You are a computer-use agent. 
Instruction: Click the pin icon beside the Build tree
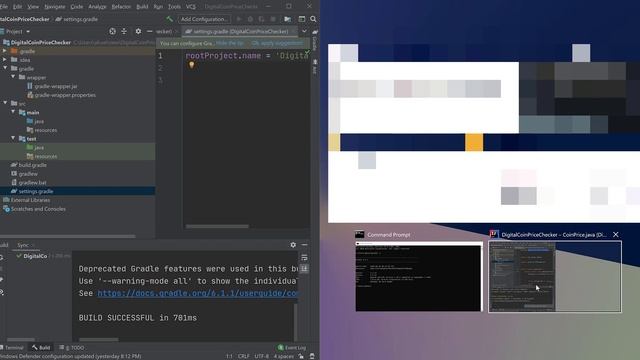[2, 280]
